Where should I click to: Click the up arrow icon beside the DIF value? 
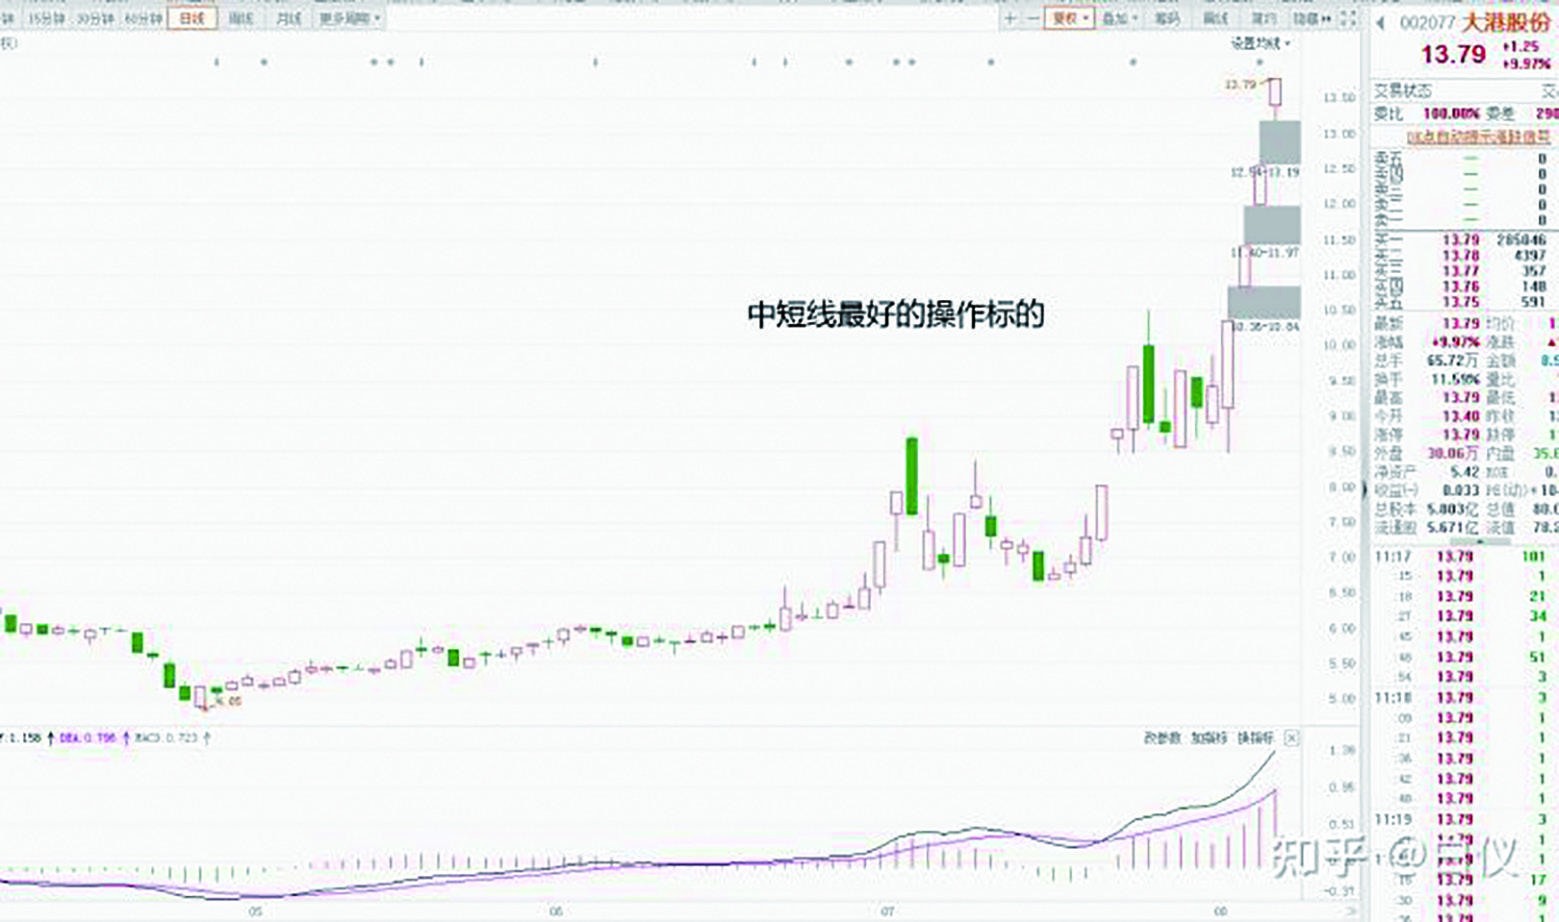pos(50,736)
